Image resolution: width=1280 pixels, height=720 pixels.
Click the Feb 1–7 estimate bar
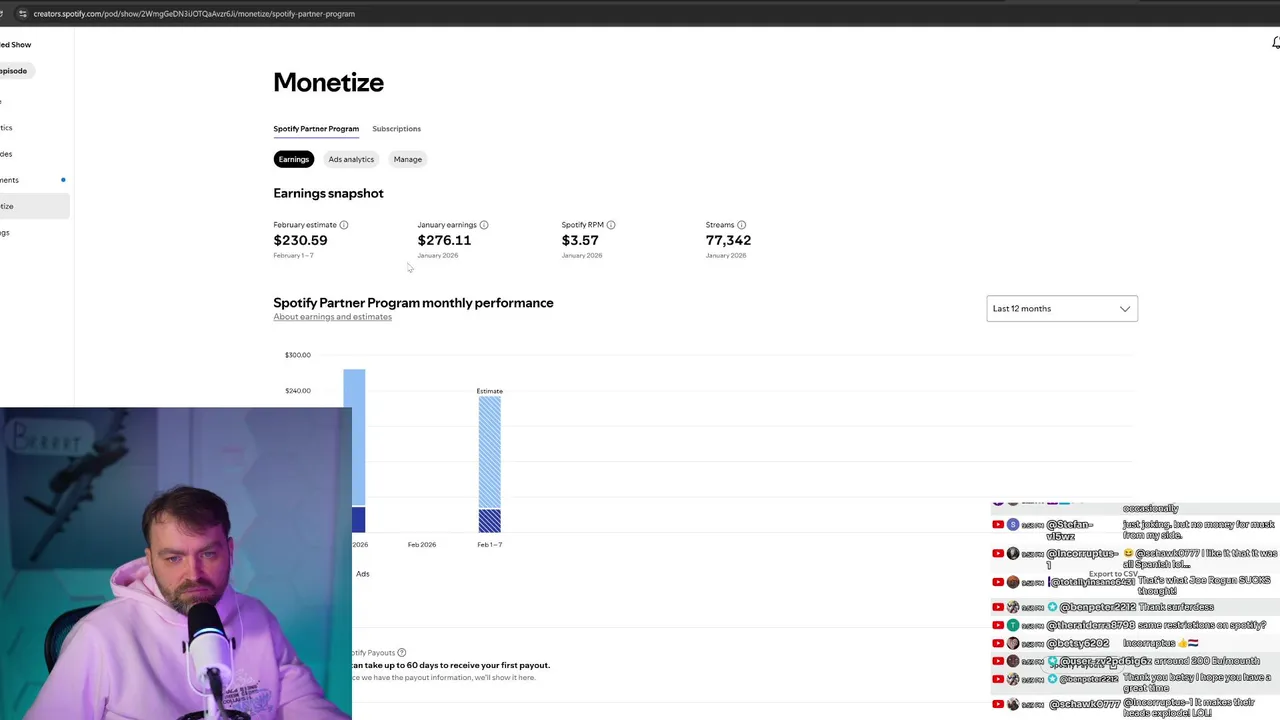(489, 464)
